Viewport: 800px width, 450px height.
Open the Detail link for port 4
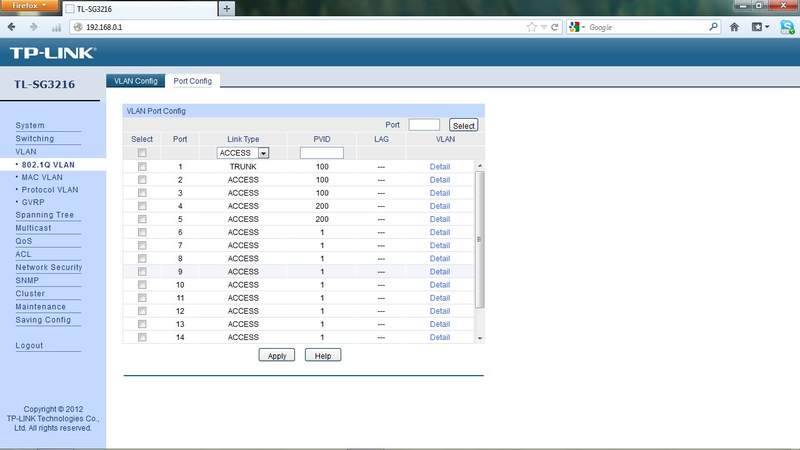click(440, 206)
